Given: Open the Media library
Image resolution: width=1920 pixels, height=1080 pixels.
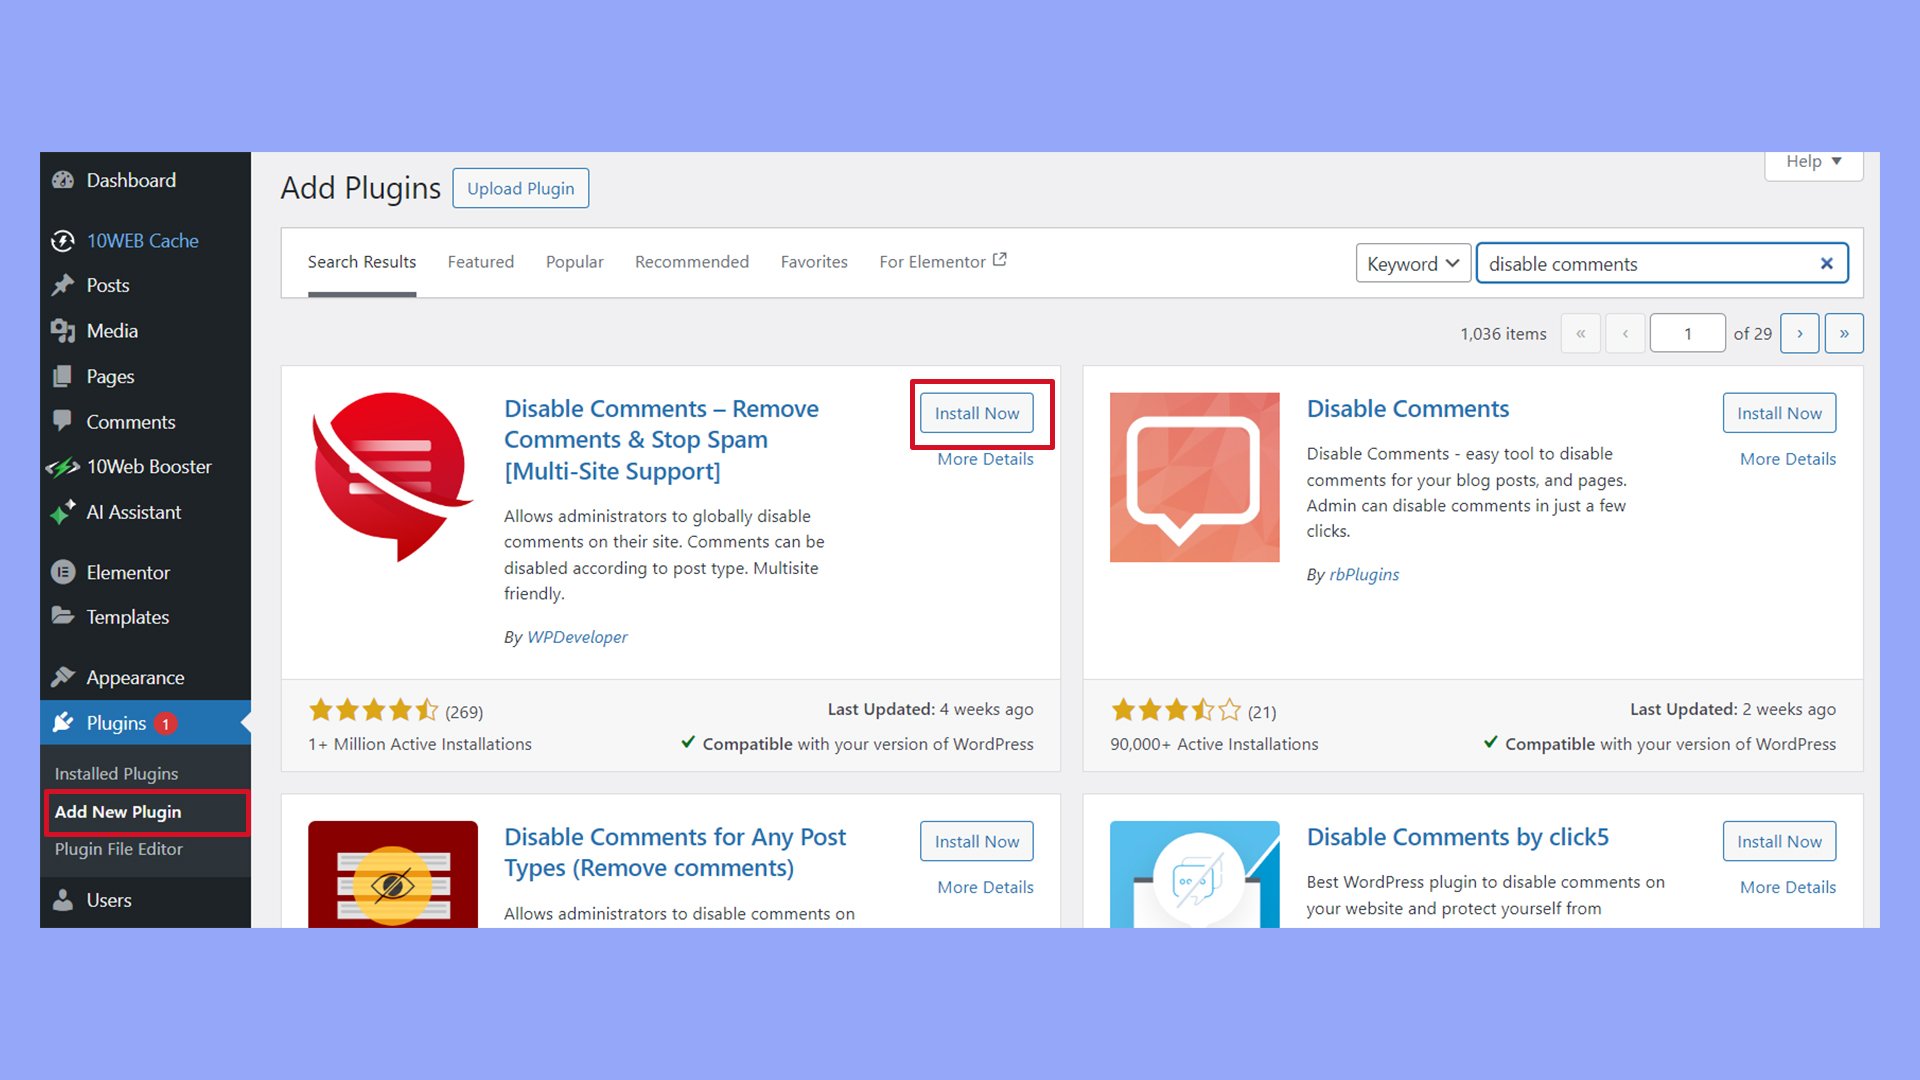Looking at the screenshot, I should click(x=111, y=330).
